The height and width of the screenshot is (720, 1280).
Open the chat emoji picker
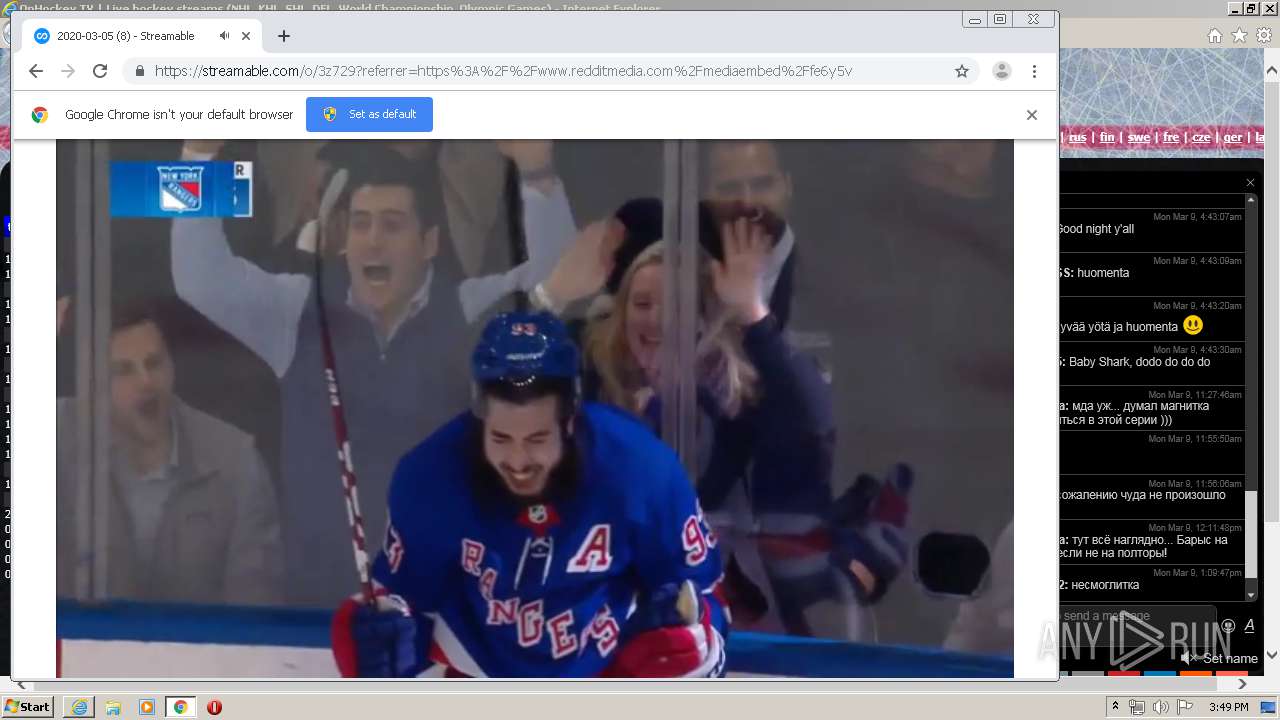click(x=1228, y=626)
